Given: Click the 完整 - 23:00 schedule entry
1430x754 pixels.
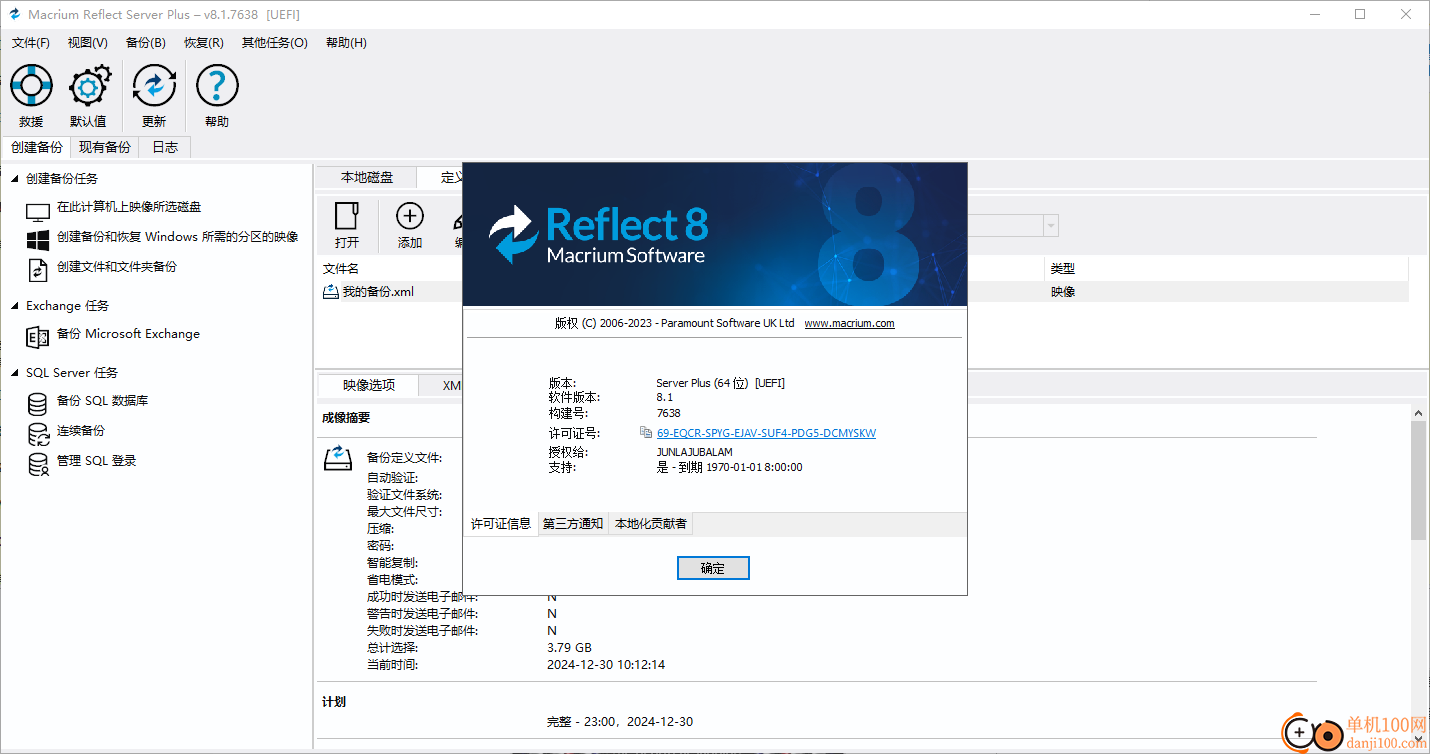Looking at the screenshot, I should point(620,722).
